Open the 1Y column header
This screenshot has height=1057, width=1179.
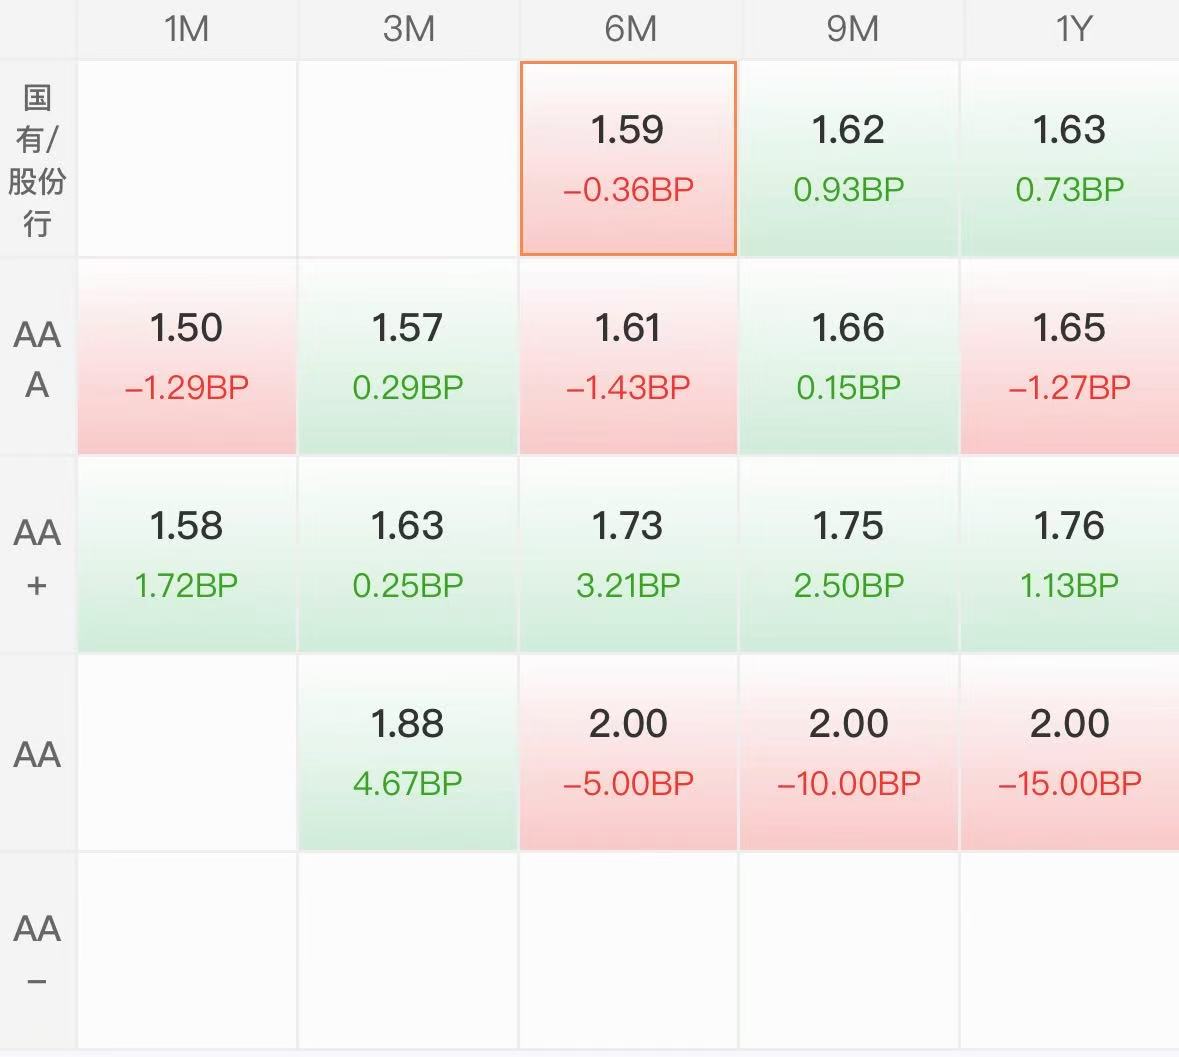[x=1072, y=29]
